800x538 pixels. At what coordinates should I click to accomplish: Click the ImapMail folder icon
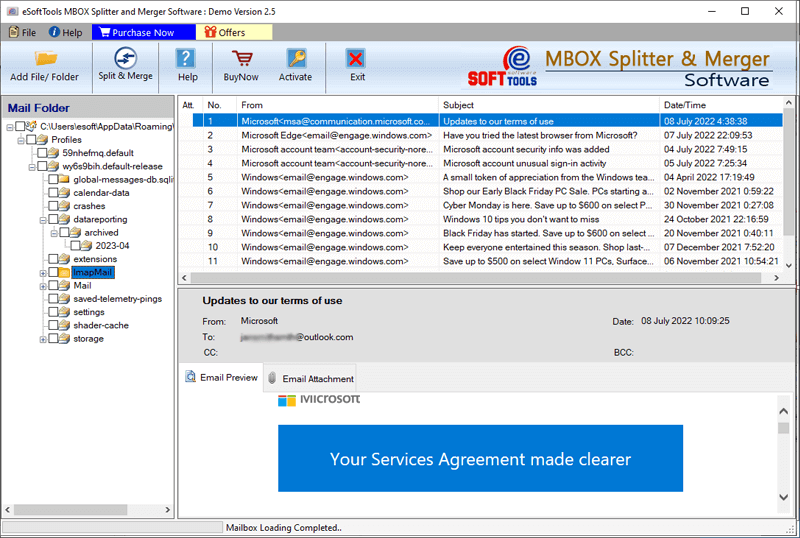(x=64, y=273)
